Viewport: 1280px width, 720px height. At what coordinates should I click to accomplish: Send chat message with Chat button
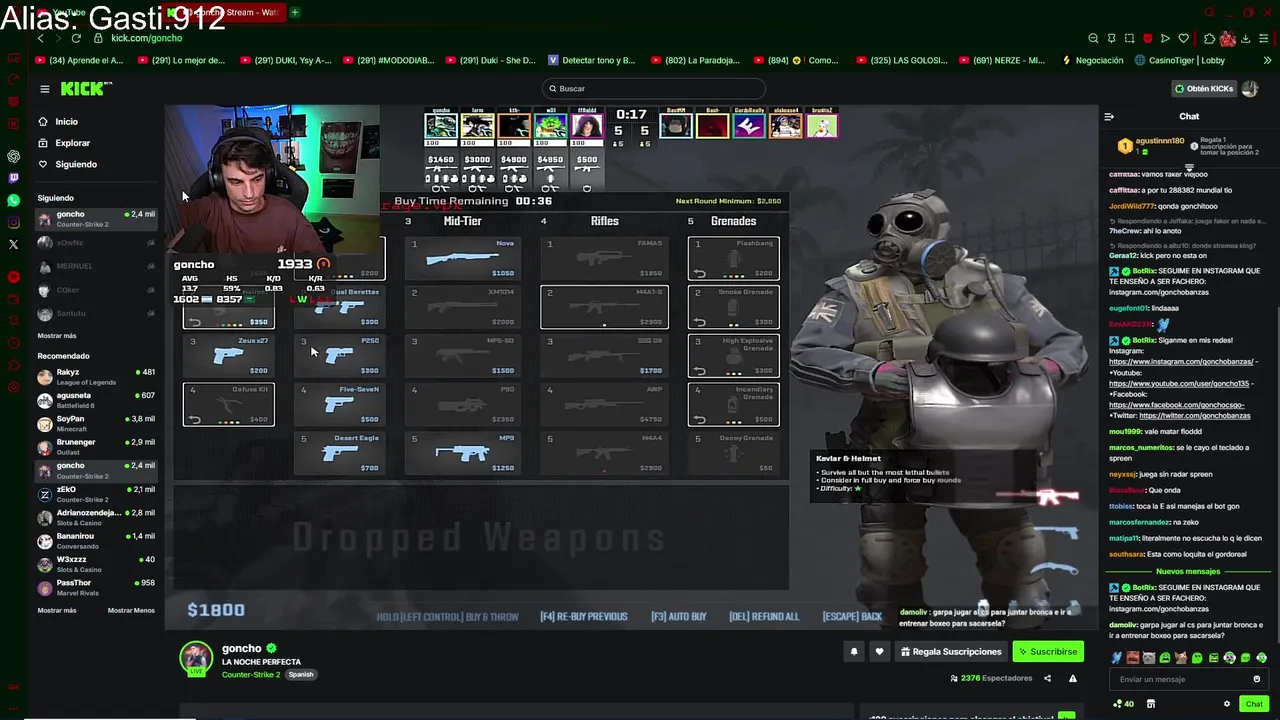(1254, 704)
